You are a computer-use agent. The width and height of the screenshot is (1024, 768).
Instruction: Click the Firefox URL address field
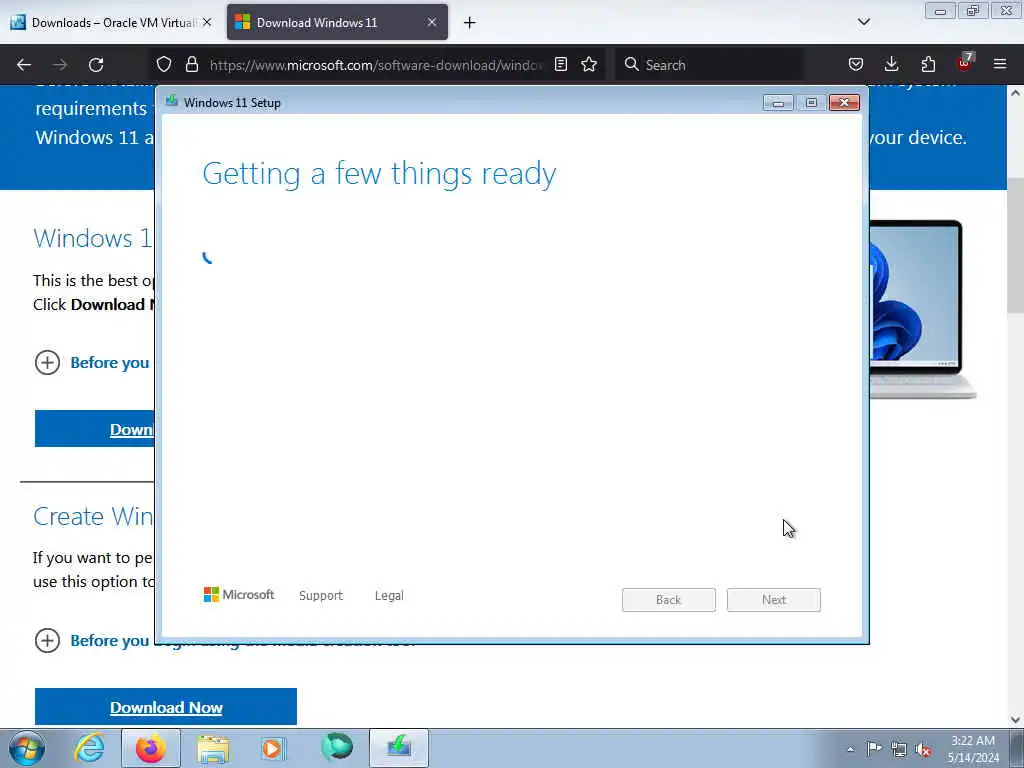(376, 65)
